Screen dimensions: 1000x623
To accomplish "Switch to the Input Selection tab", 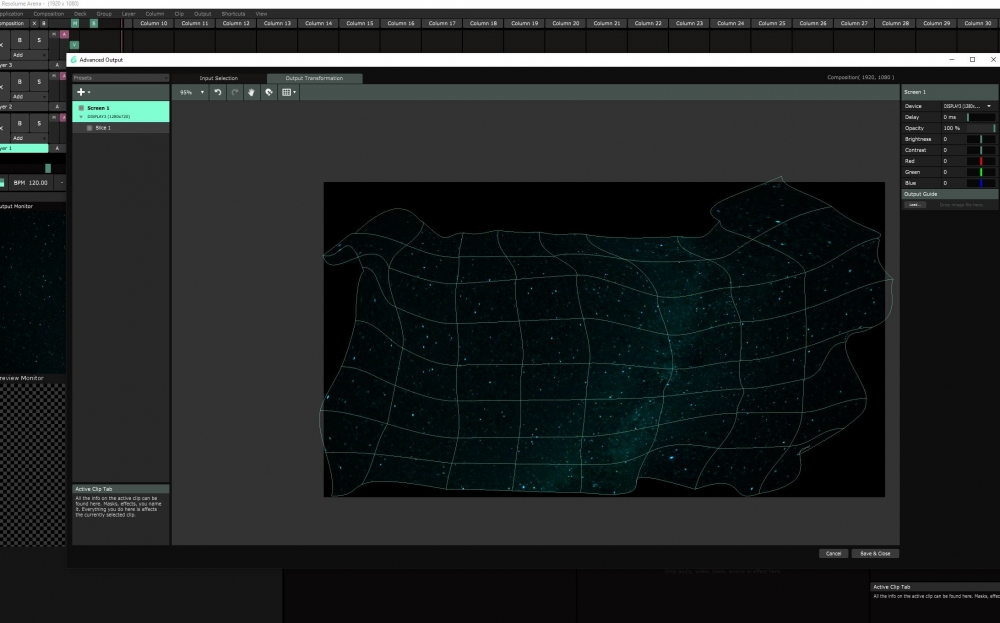I will pos(219,78).
